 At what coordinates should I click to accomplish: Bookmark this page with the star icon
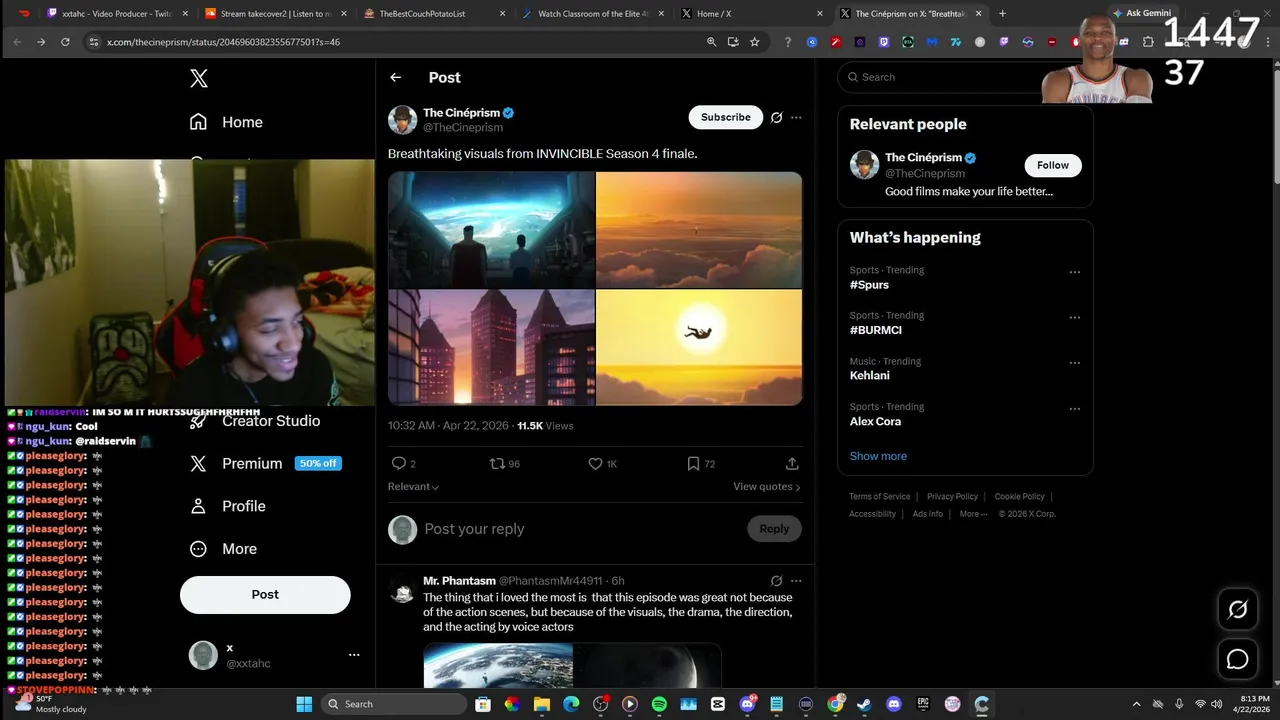point(755,42)
